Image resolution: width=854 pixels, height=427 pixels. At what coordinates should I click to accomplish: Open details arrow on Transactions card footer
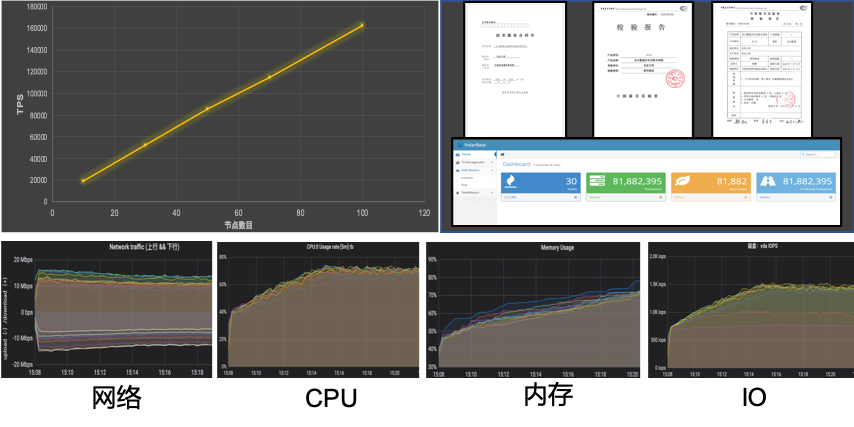[663, 198]
